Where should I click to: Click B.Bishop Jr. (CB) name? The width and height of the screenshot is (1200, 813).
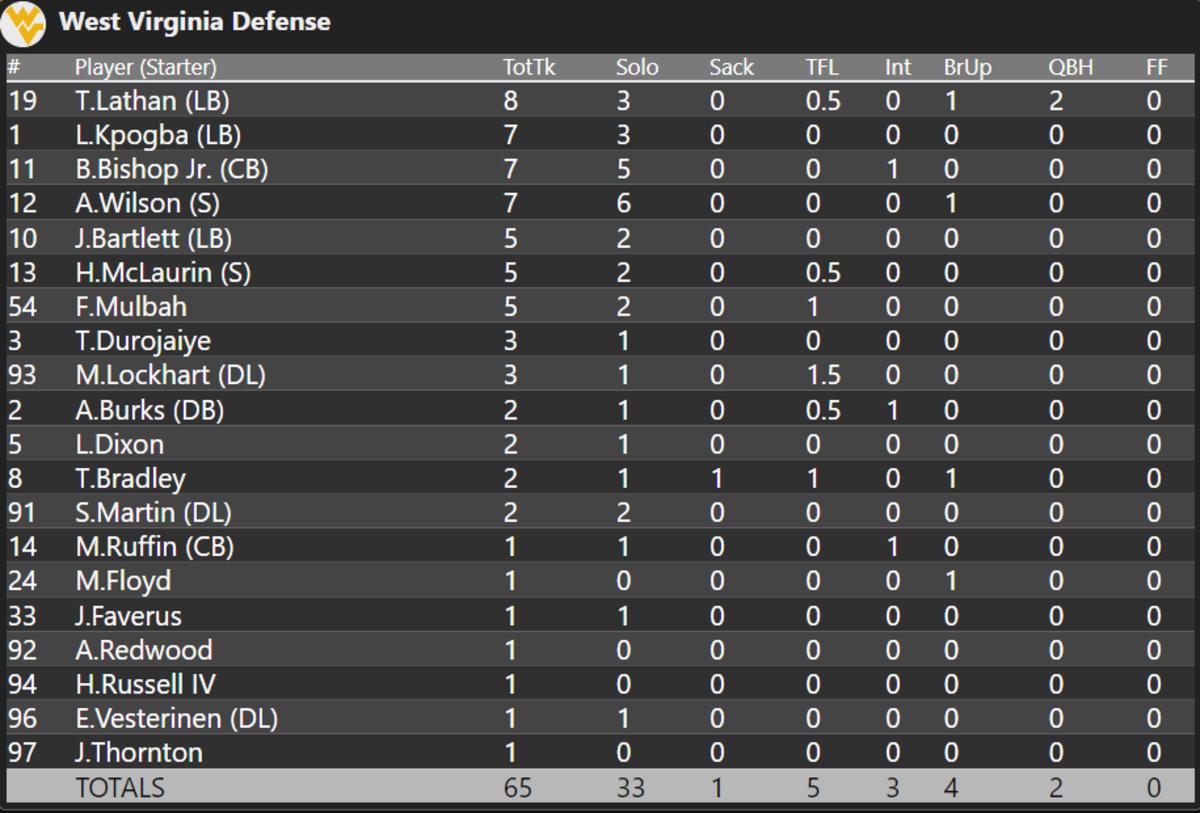171,169
